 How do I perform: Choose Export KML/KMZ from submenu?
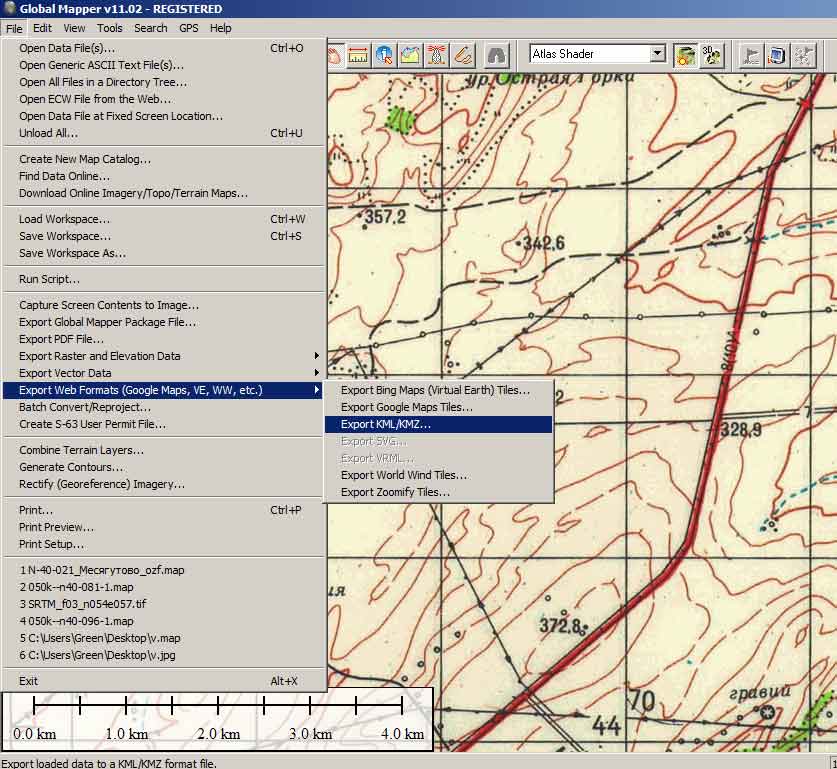click(386, 424)
